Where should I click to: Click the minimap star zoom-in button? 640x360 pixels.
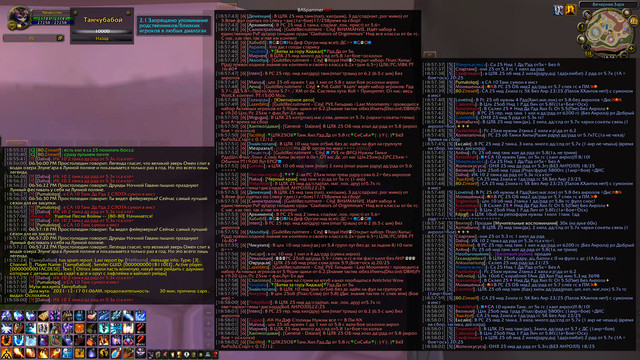pos(631,48)
